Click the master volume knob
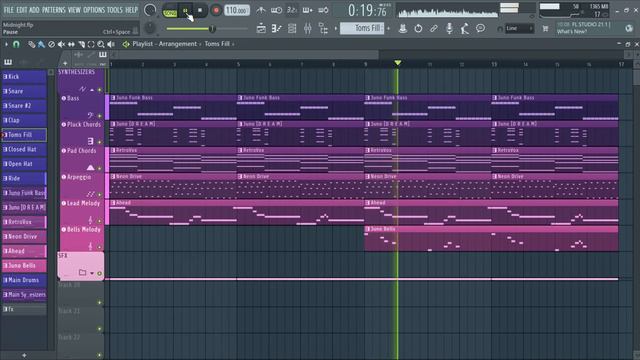This screenshot has height=360, width=640. click(150, 10)
